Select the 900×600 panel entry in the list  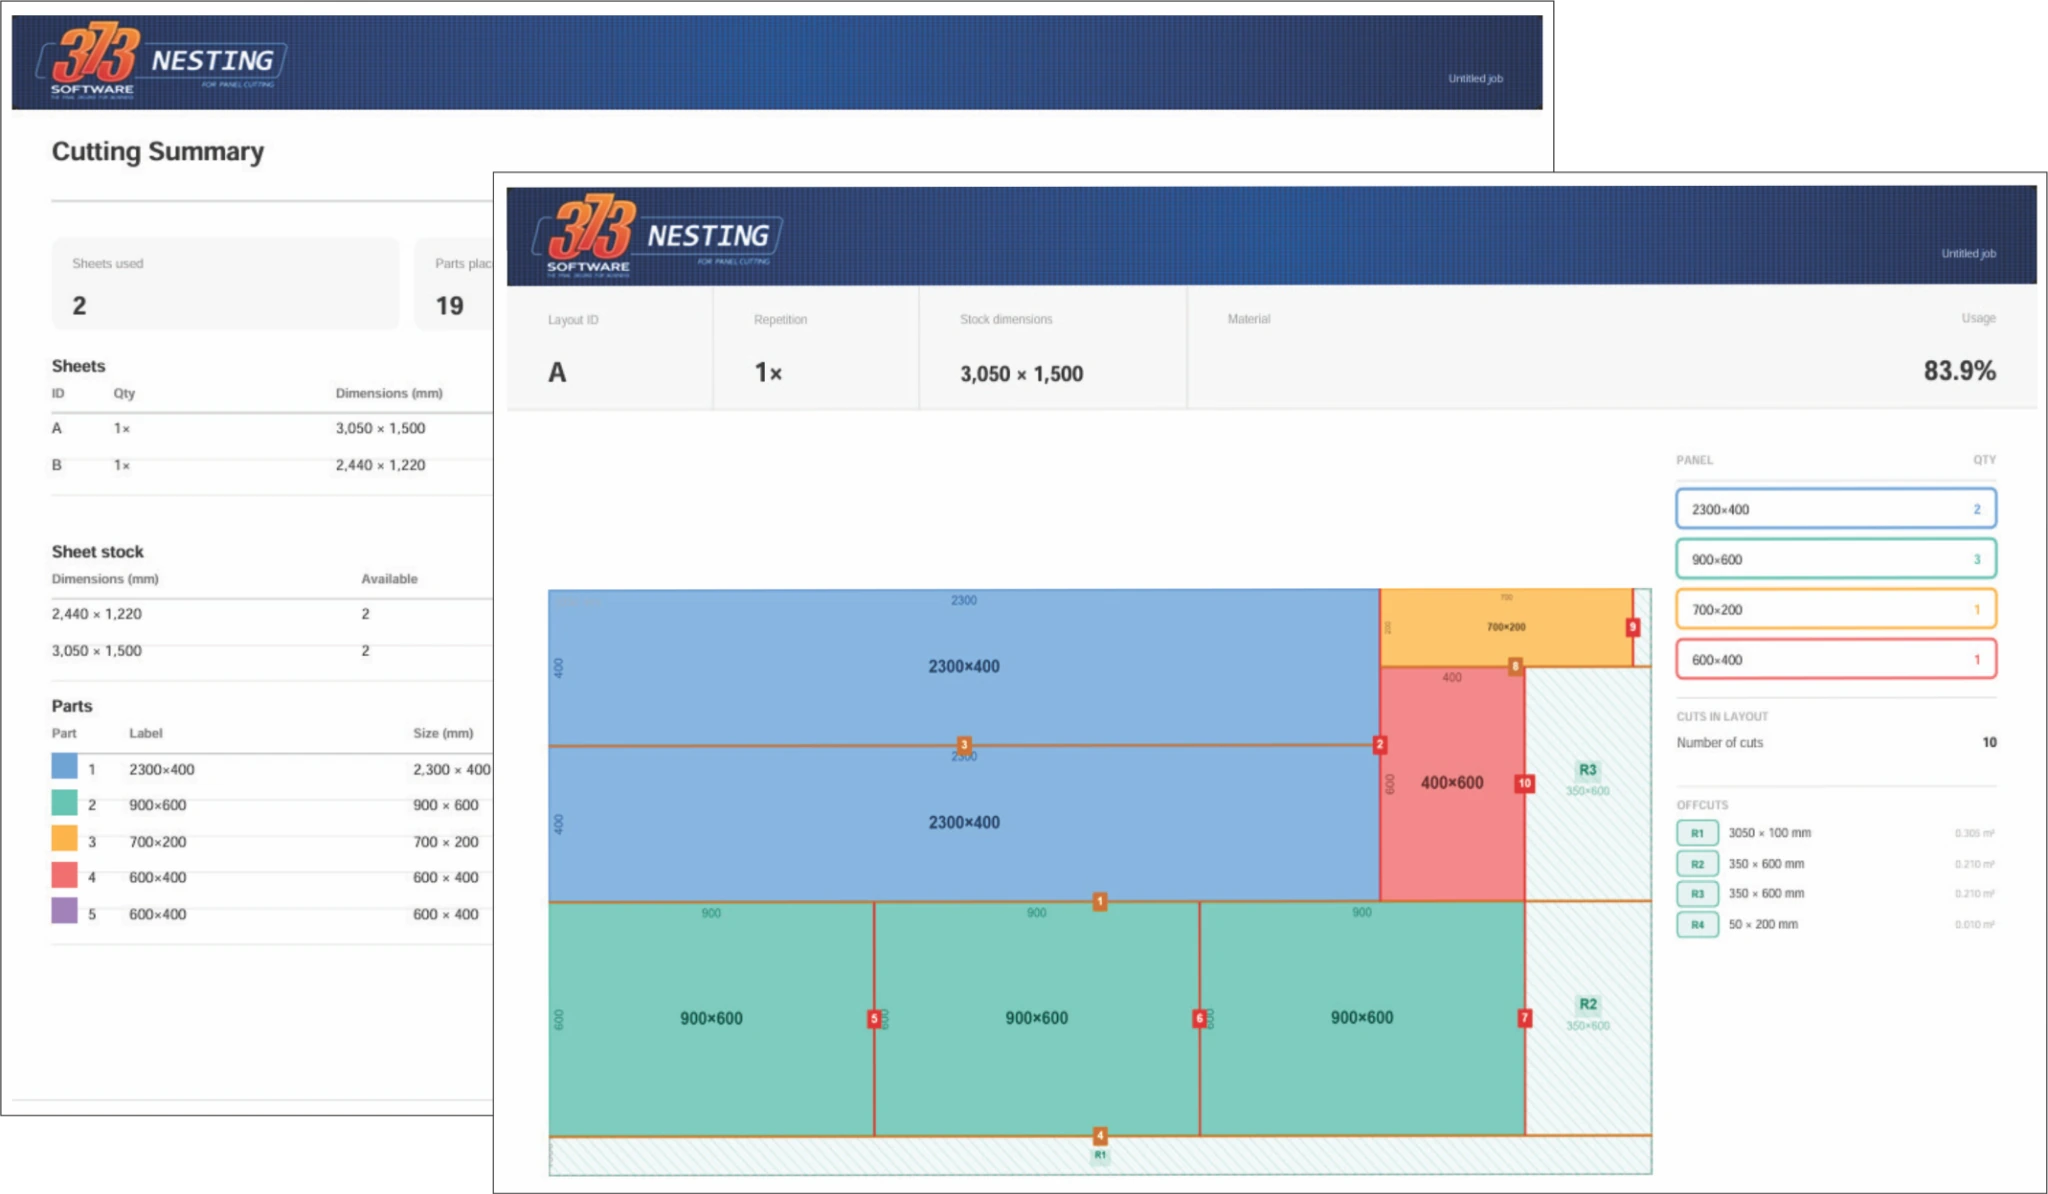1836,559
